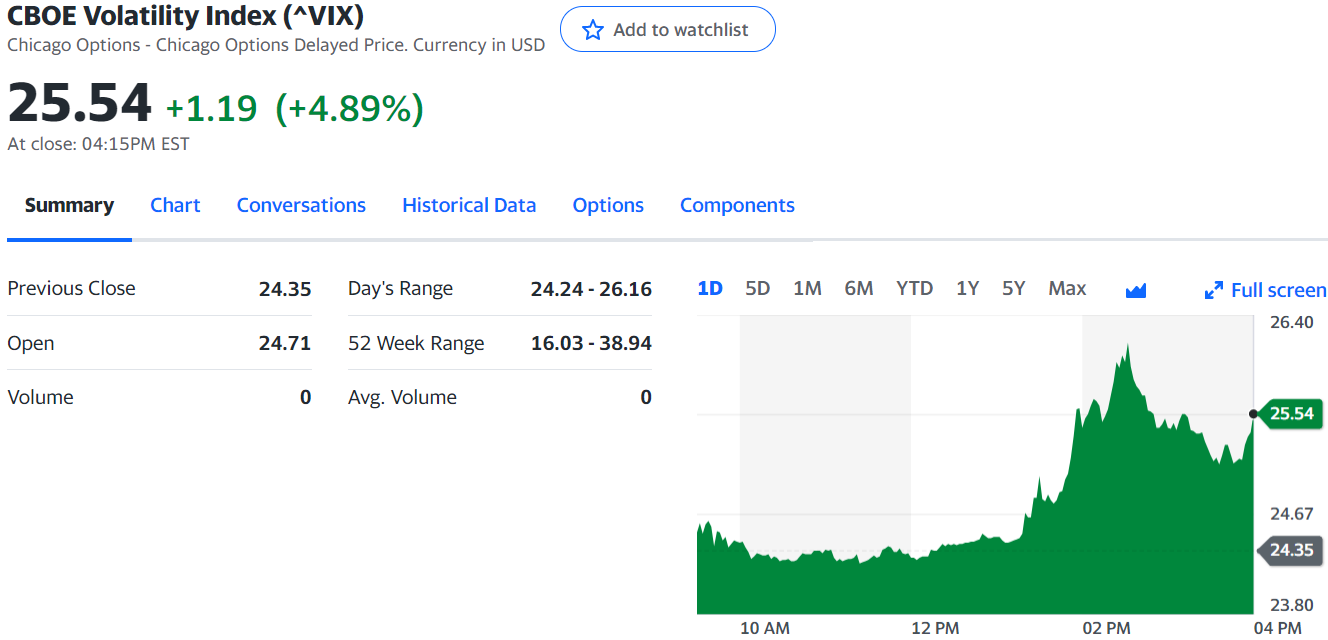Screen dimensions: 1328x640
Task: Click the Previous Close label
Action: pyautogui.click(x=71, y=288)
